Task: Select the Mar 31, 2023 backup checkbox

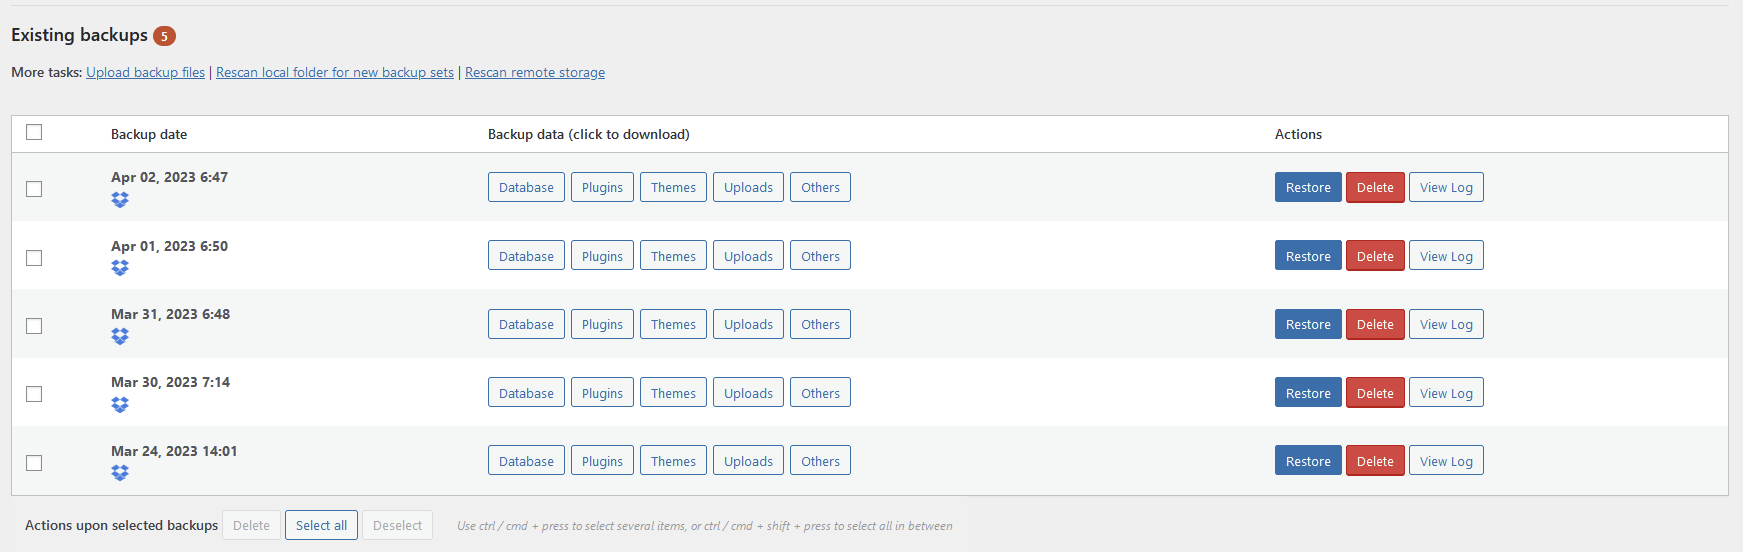Action: [34, 326]
